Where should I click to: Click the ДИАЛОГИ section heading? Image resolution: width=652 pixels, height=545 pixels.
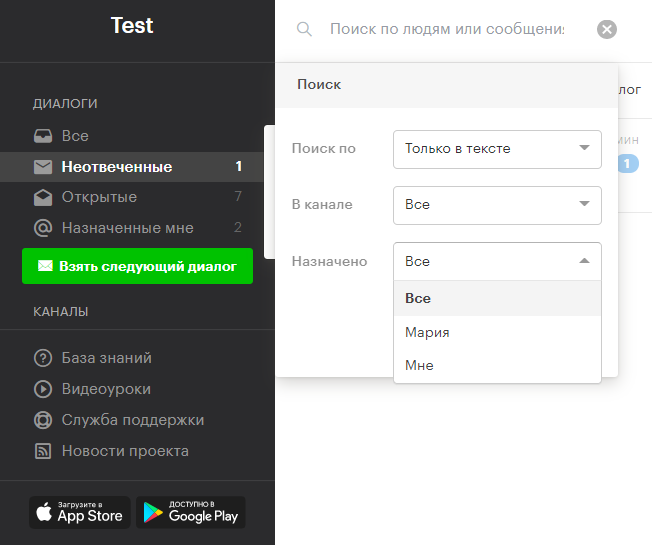click(x=65, y=104)
